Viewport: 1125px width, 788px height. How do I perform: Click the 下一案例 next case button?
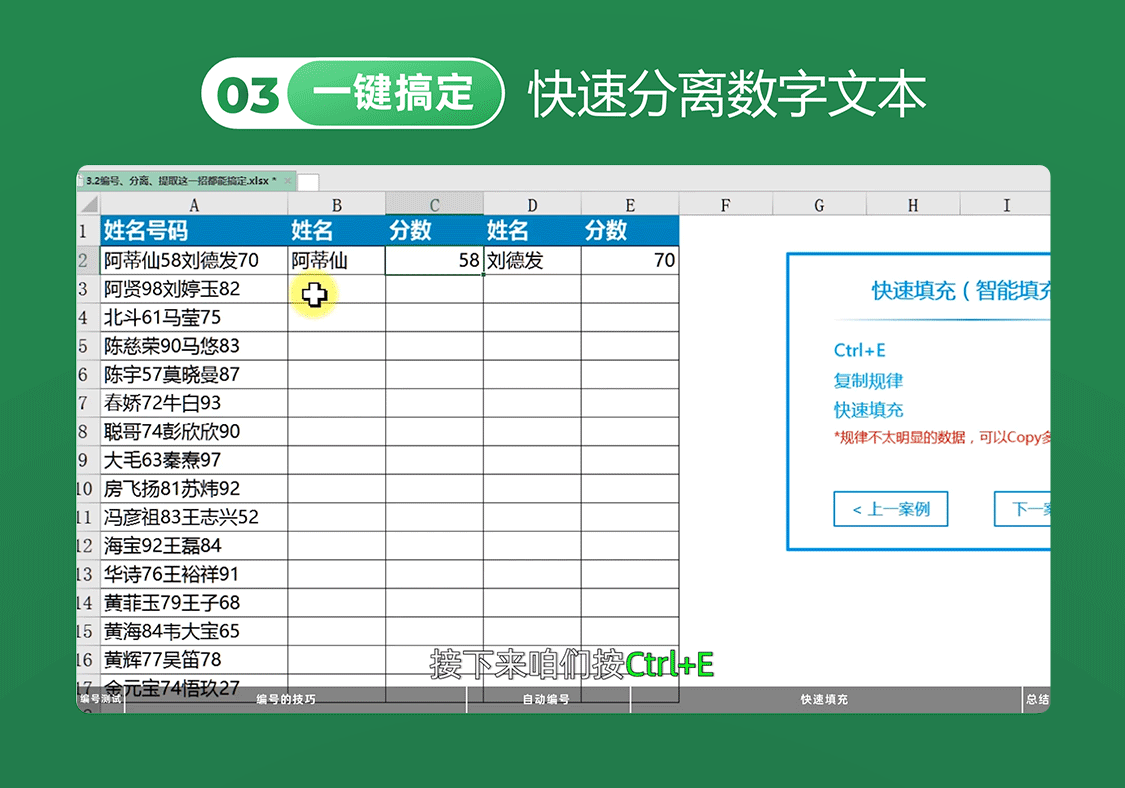click(1022, 509)
